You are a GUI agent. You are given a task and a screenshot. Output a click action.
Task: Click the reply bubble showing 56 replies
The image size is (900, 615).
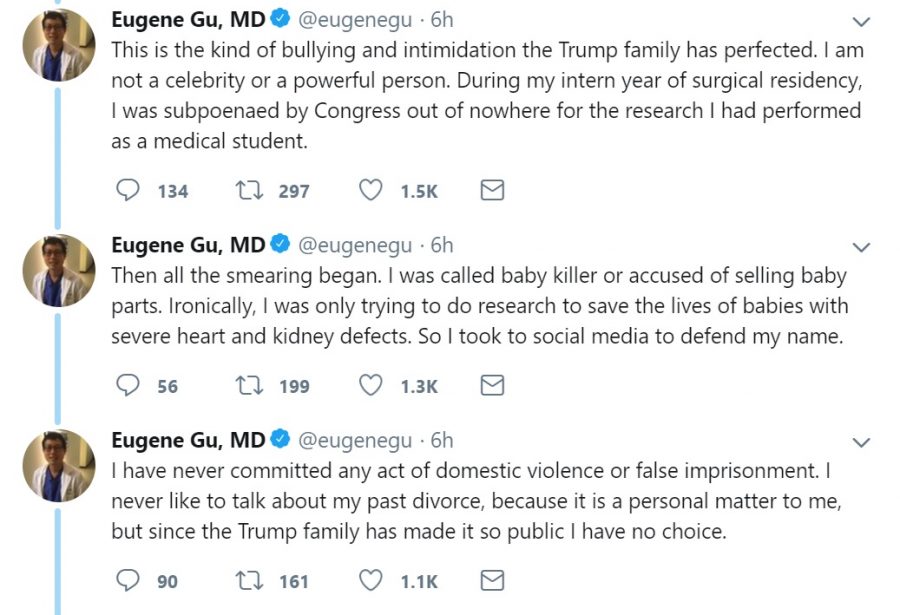pos(127,384)
